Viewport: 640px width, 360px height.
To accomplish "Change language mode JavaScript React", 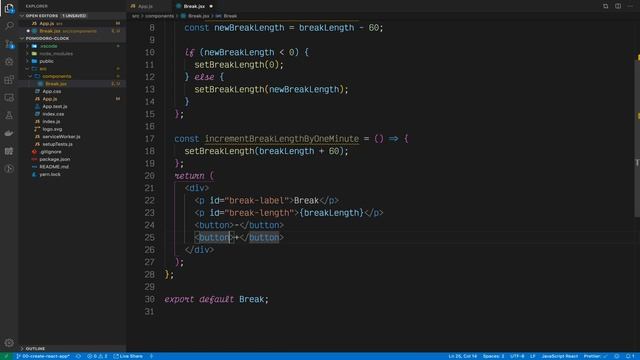I will pos(560,356).
